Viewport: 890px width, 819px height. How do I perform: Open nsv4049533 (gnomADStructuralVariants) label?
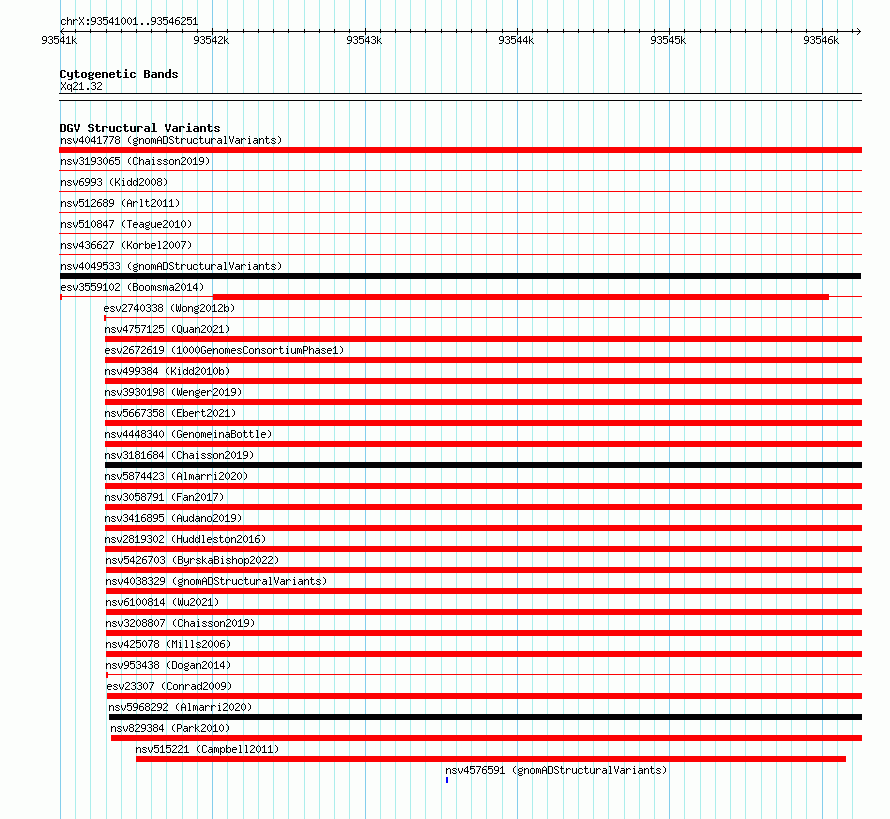point(171,266)
